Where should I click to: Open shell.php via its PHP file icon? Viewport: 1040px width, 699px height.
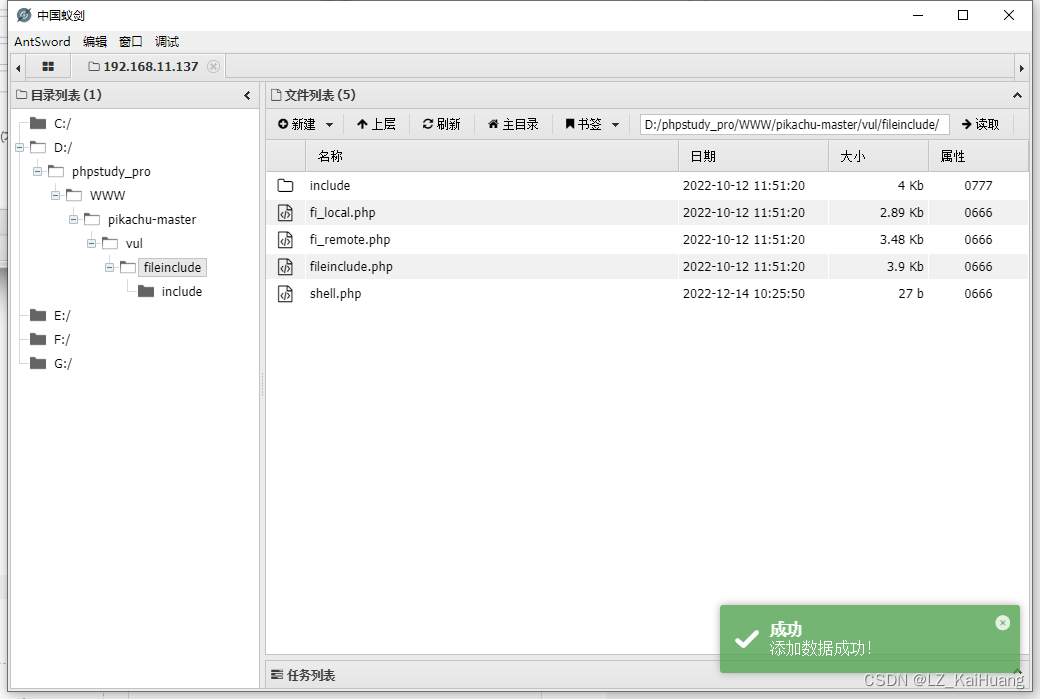click(x=286, y=293)
